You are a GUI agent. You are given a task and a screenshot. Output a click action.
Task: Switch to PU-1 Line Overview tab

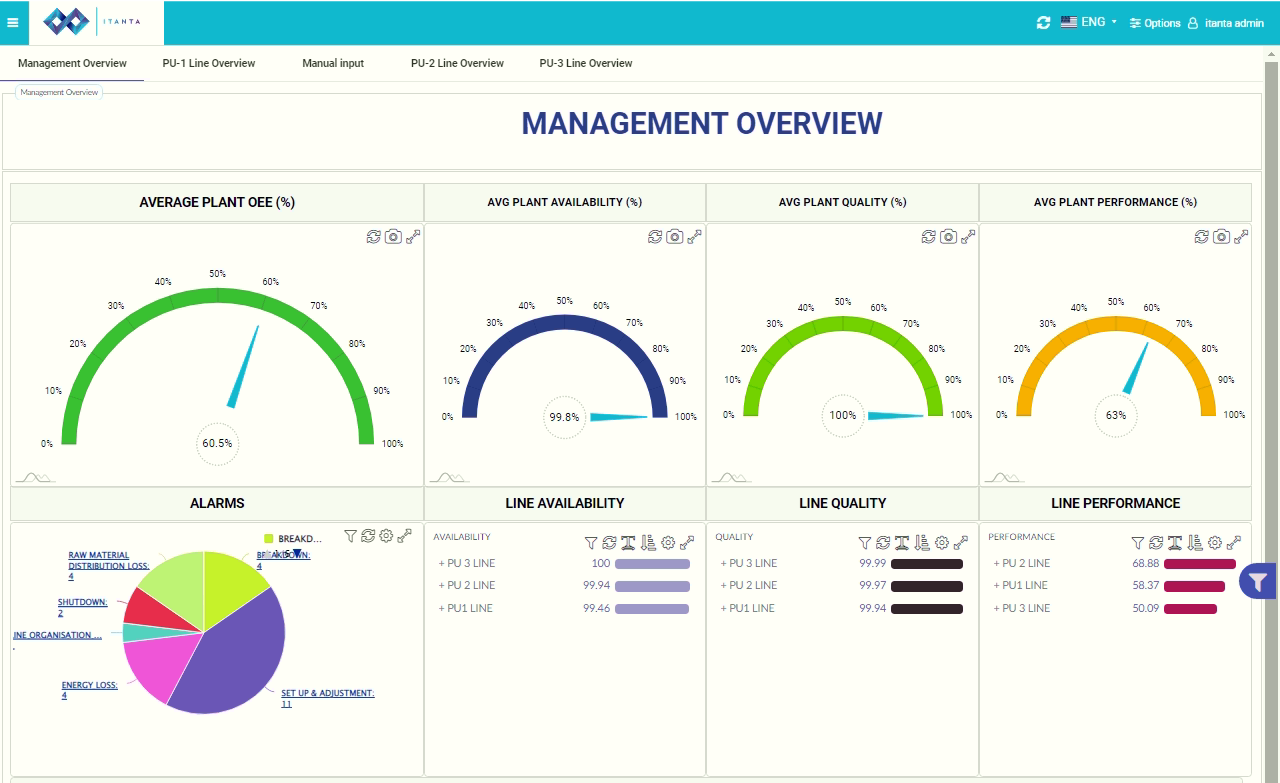(209, 63)
